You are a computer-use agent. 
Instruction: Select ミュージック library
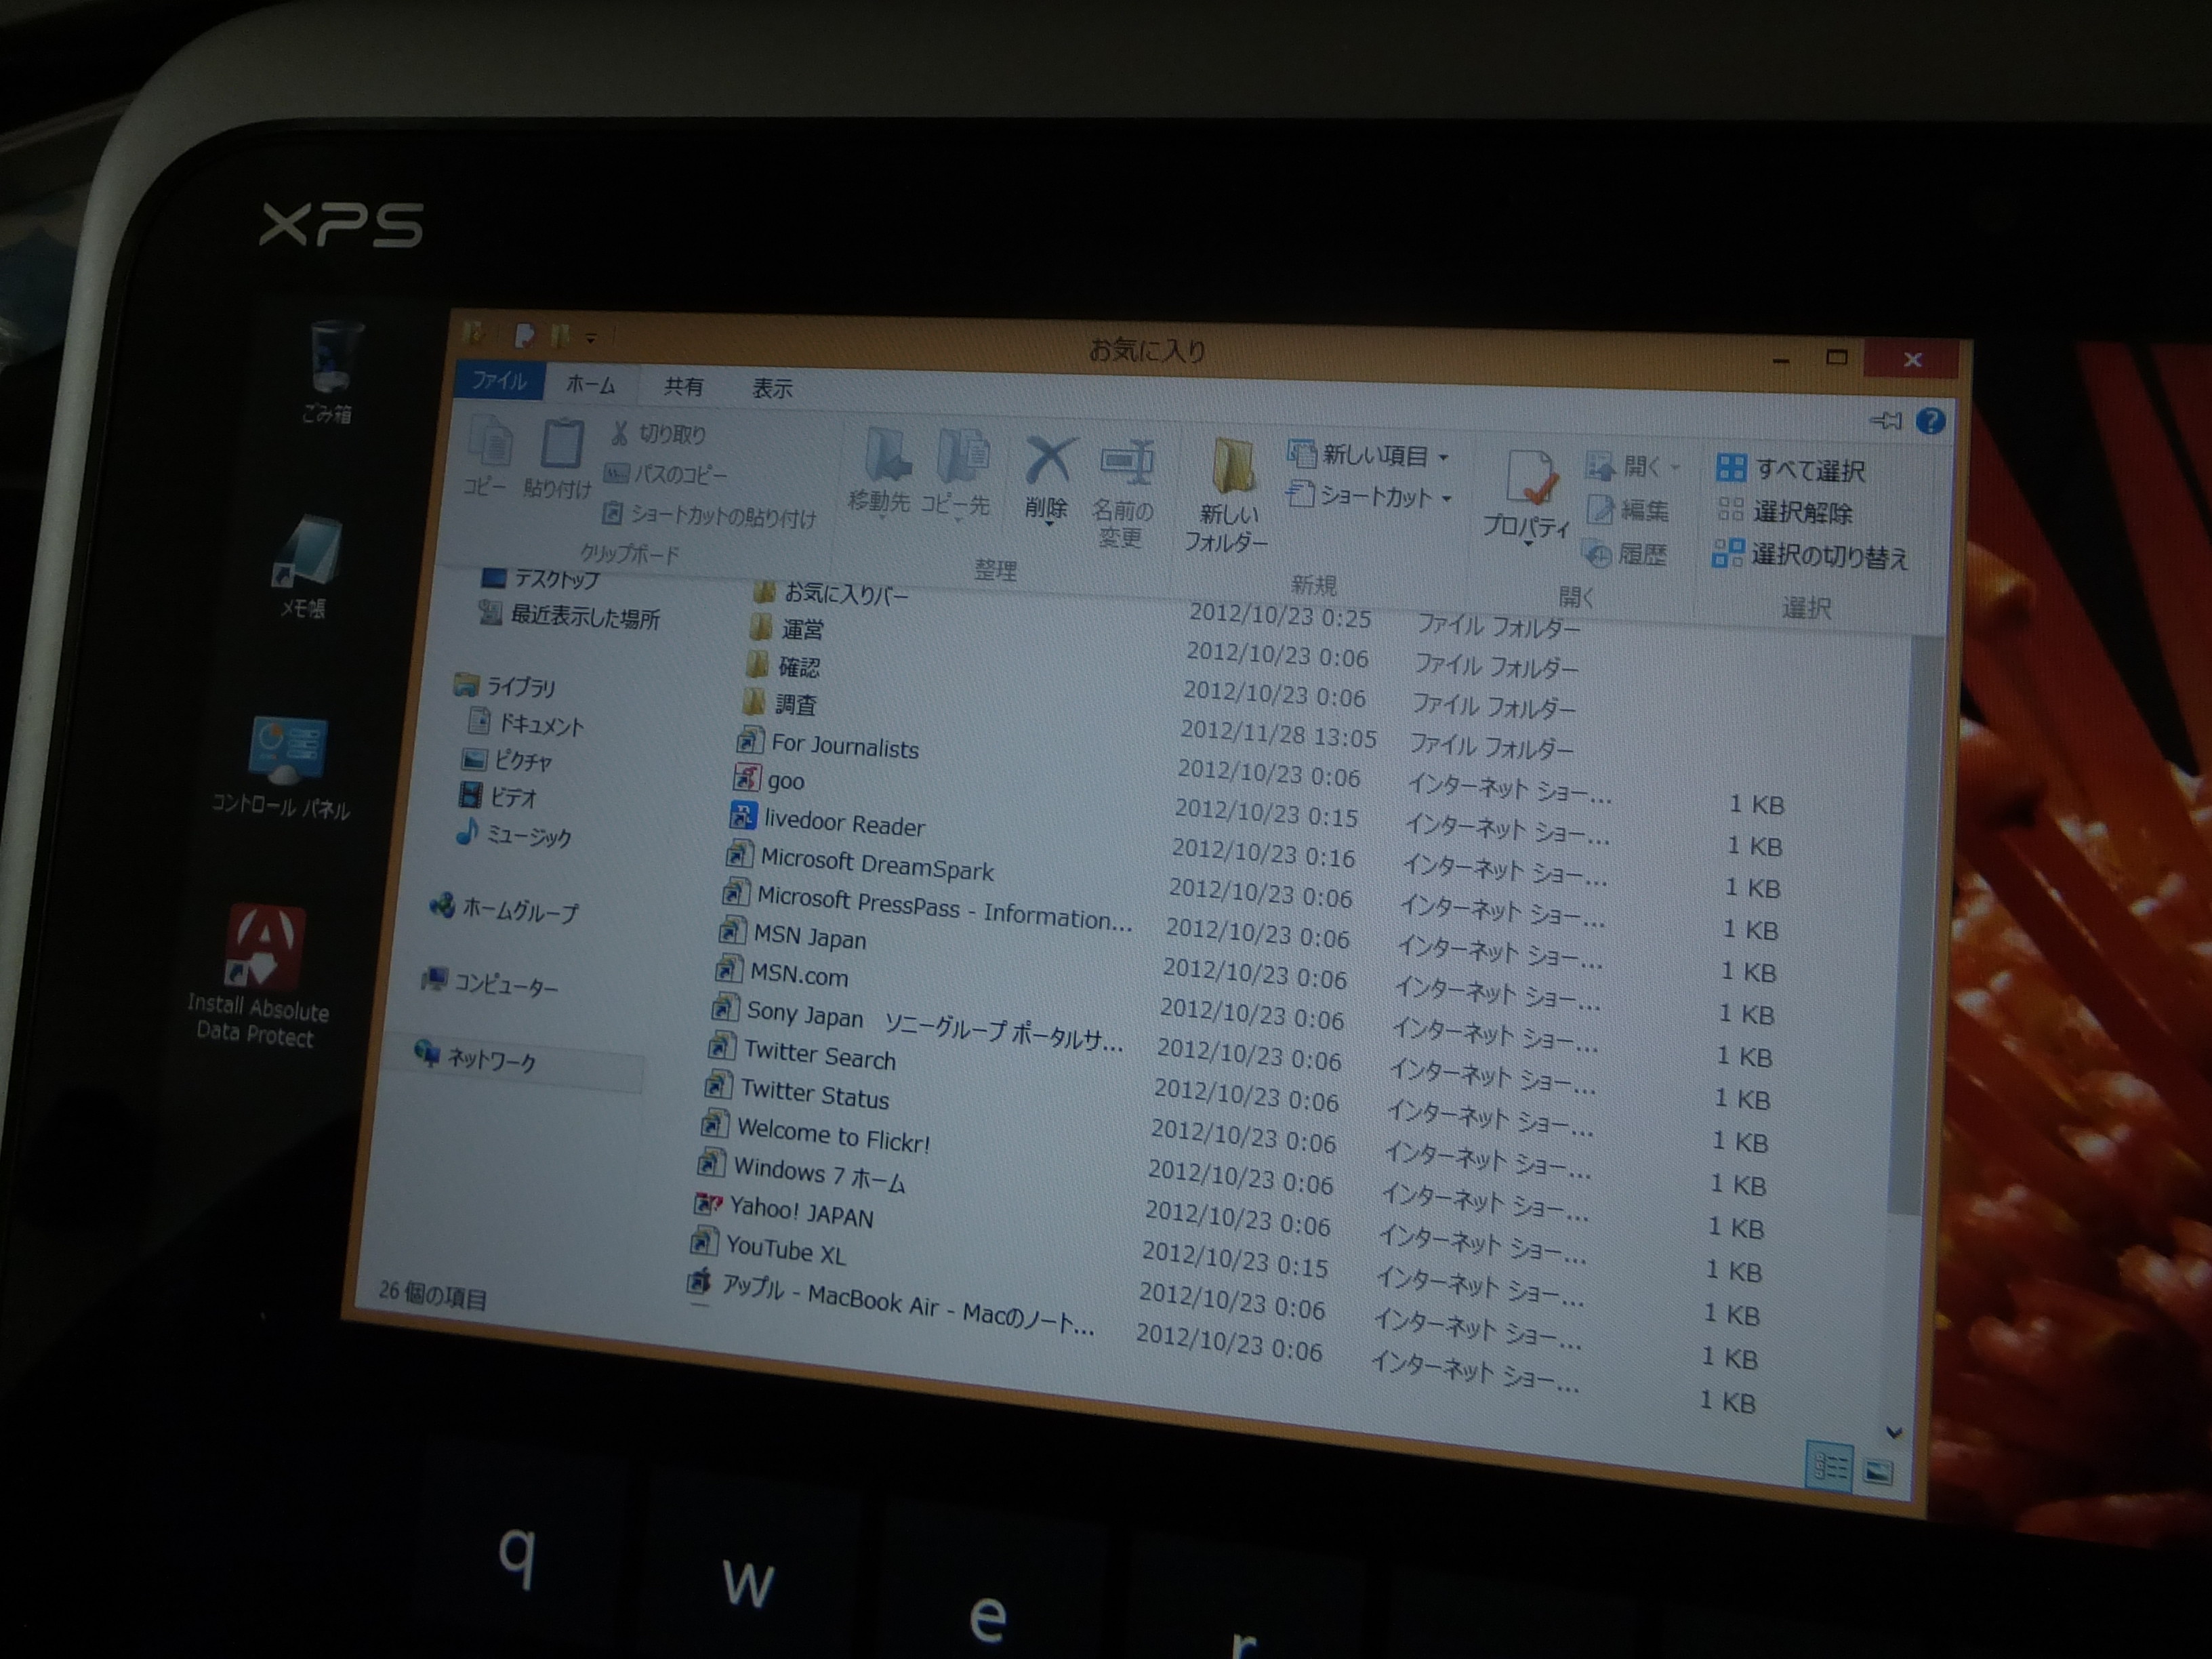(x=514, y=835)
